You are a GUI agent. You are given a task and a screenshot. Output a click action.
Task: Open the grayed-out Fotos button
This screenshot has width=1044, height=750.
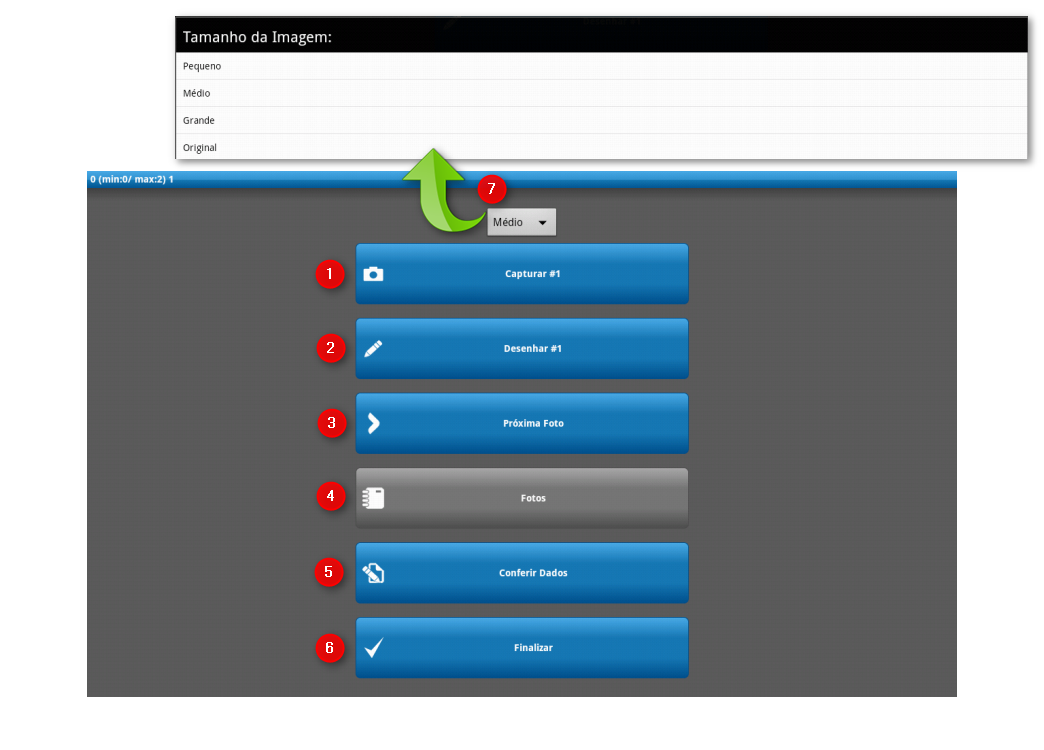(522, 498)
